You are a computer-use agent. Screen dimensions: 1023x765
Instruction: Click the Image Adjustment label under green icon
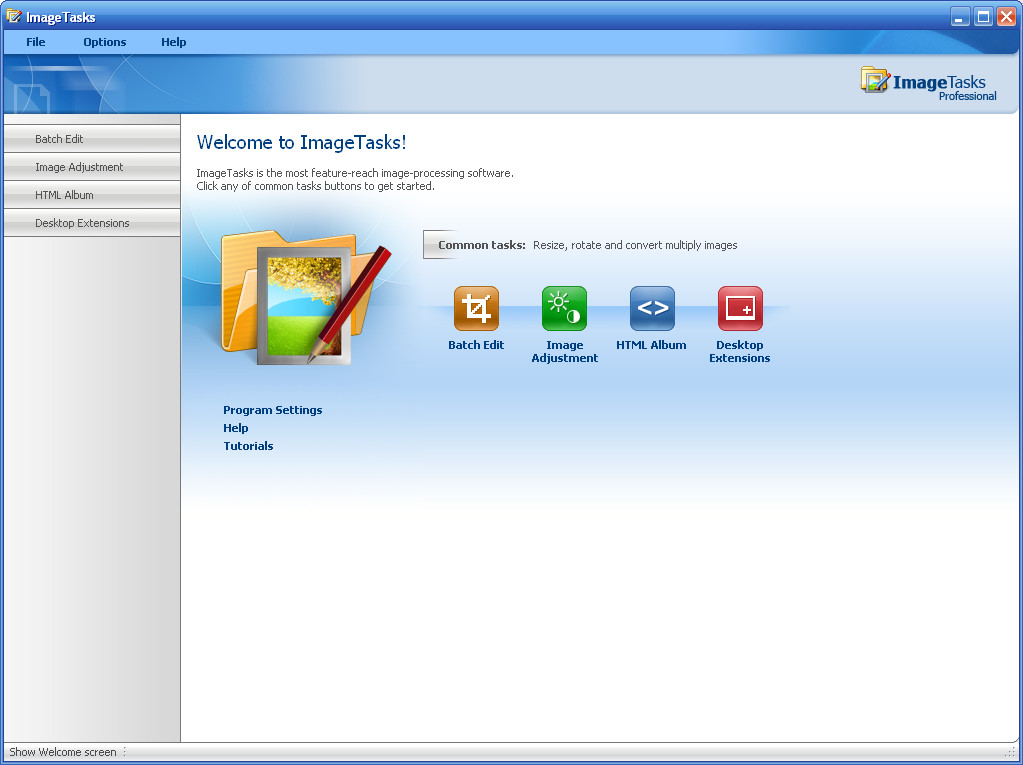click(x=564, y=352)
